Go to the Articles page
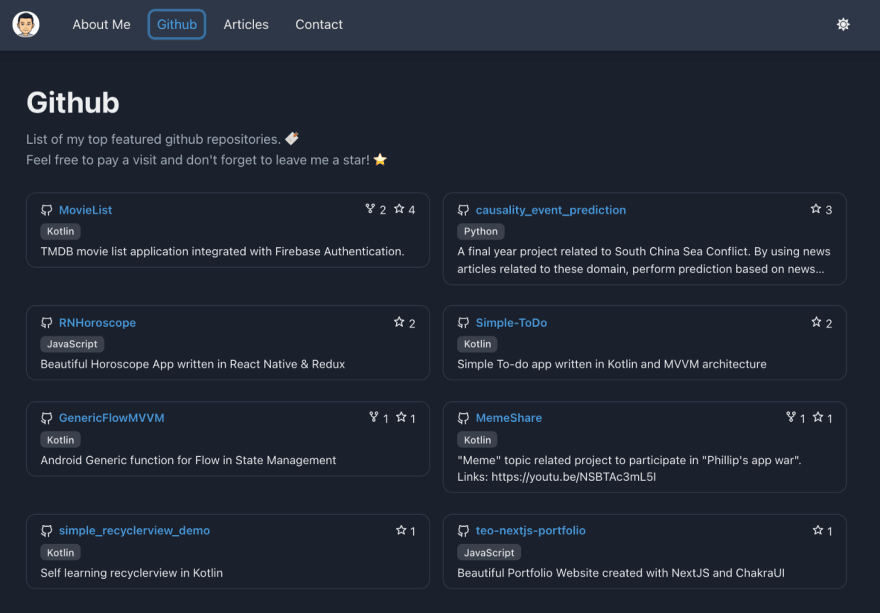 pyautogui.click(x=246, y=25)
